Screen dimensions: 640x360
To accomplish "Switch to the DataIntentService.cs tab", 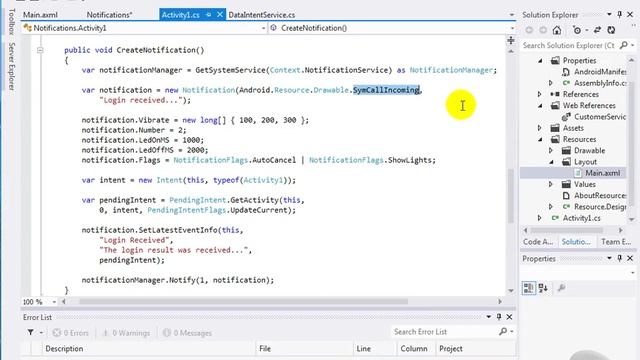I will tap(262, 15).
